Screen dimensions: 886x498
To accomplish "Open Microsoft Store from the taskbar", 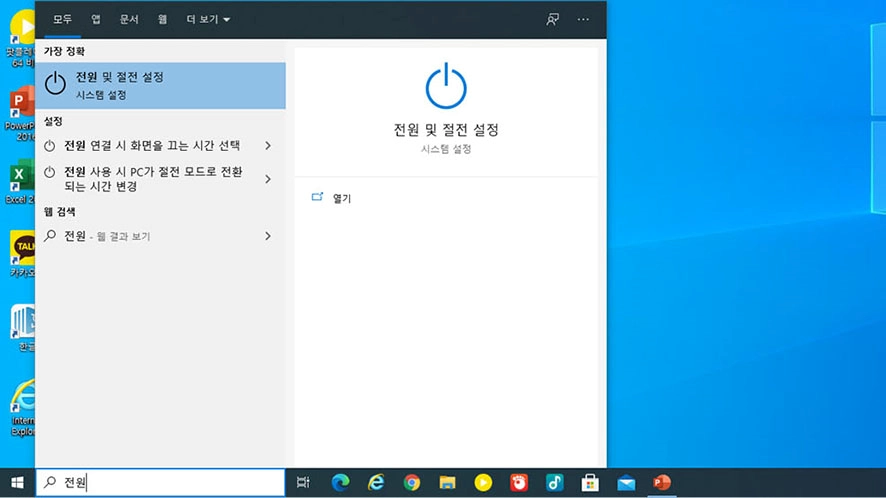I will click(x=590, y=483).
